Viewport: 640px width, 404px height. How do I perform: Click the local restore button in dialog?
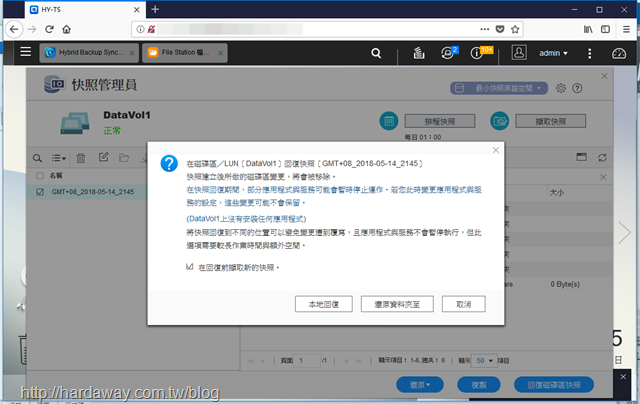click(324, 304)
